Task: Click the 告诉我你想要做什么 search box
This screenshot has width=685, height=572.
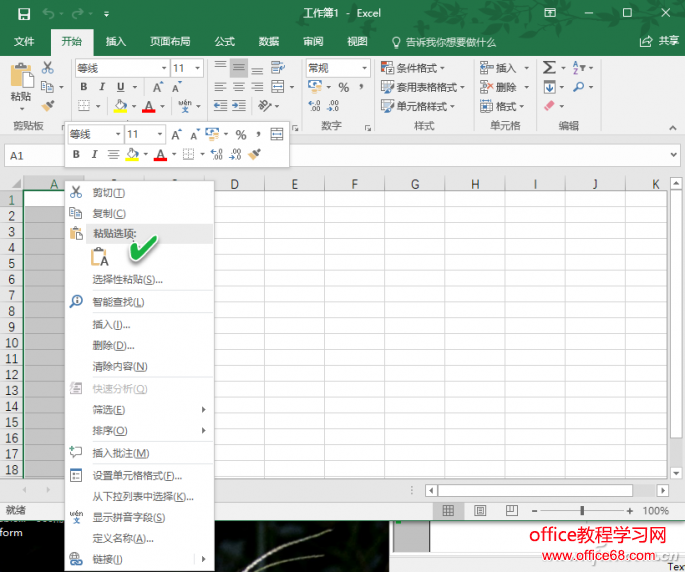Action: 444,42
